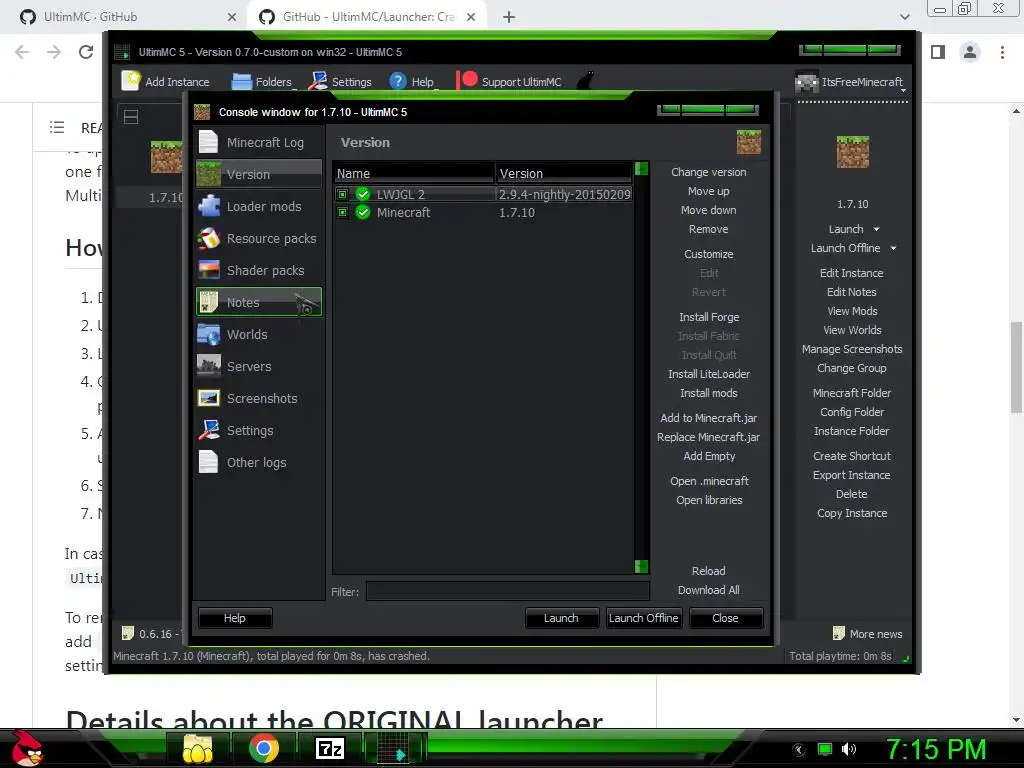Click Download All action
The height and width of the screenshot is (768, 1024).
tap(709, 590)
